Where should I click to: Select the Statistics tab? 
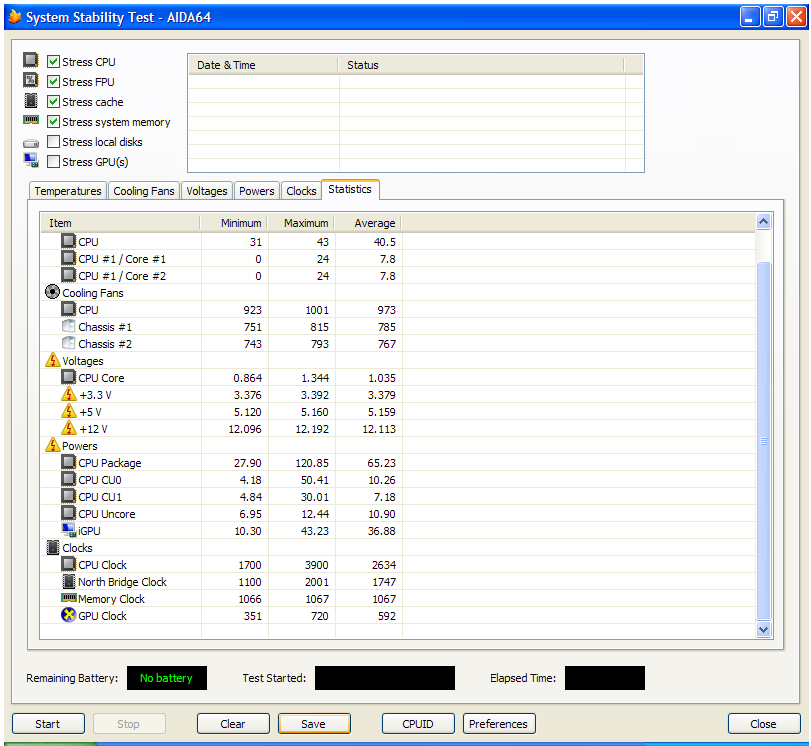pos(350,189)
